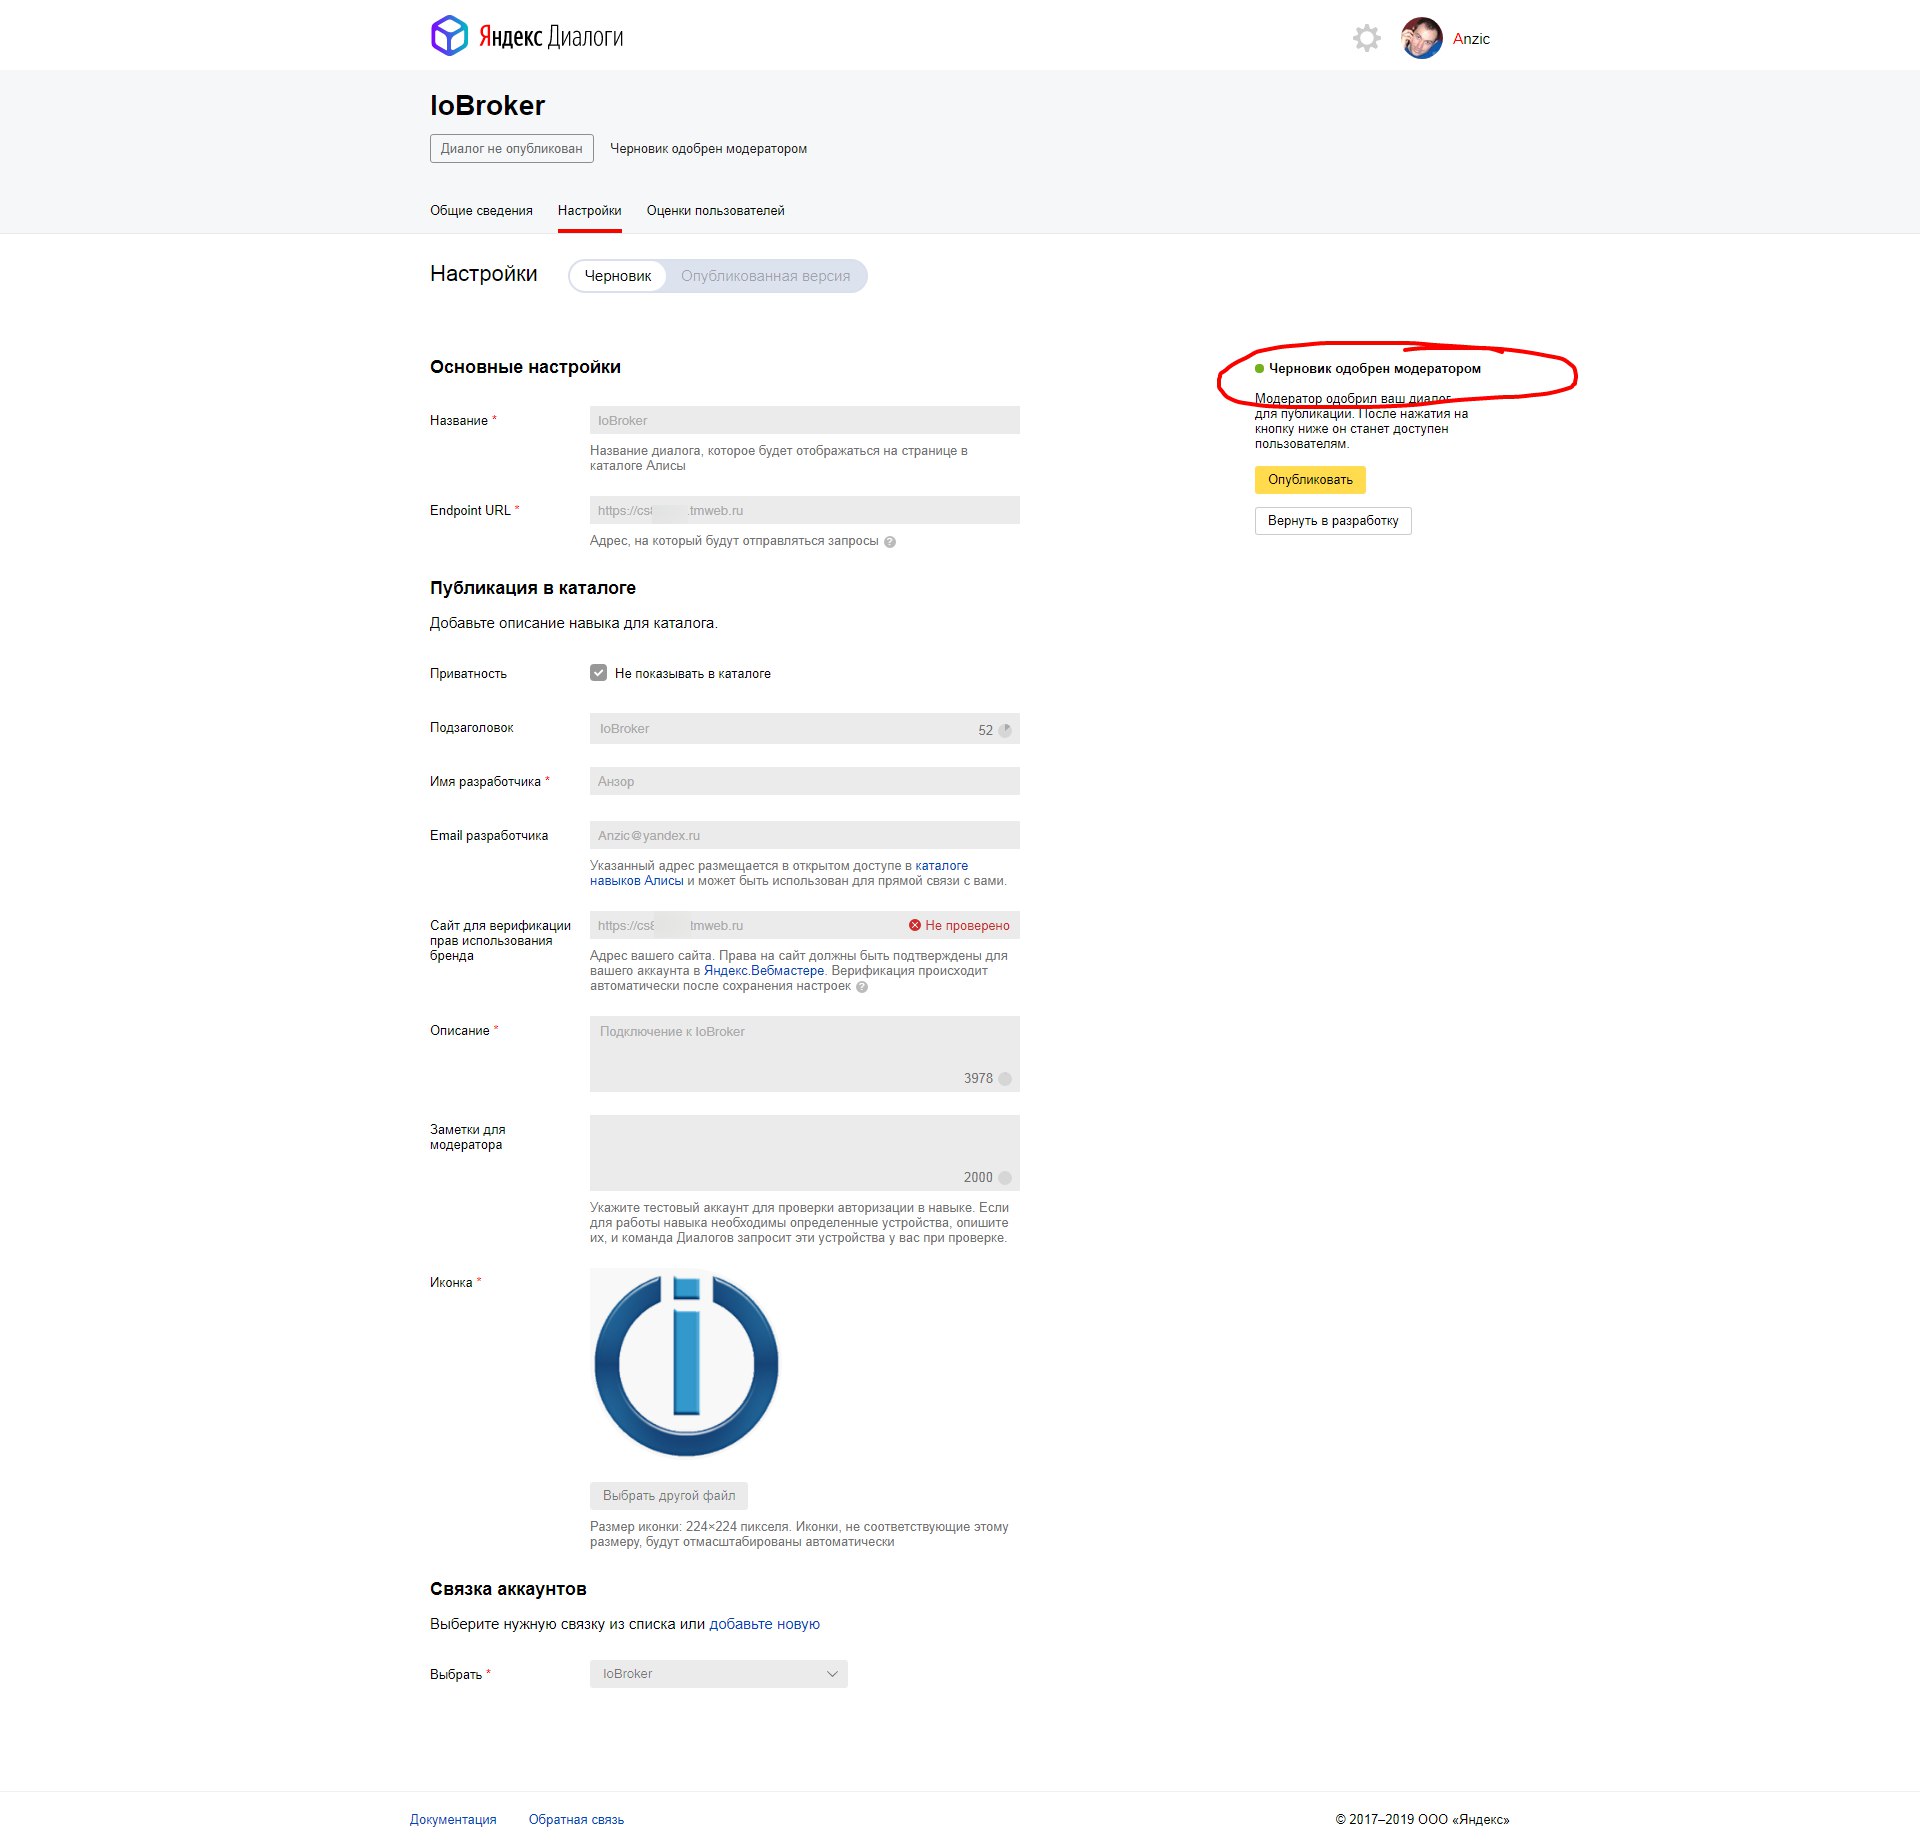Click the Опубликовать button
This screenshot has height=1847, width=1920.
1310,480
